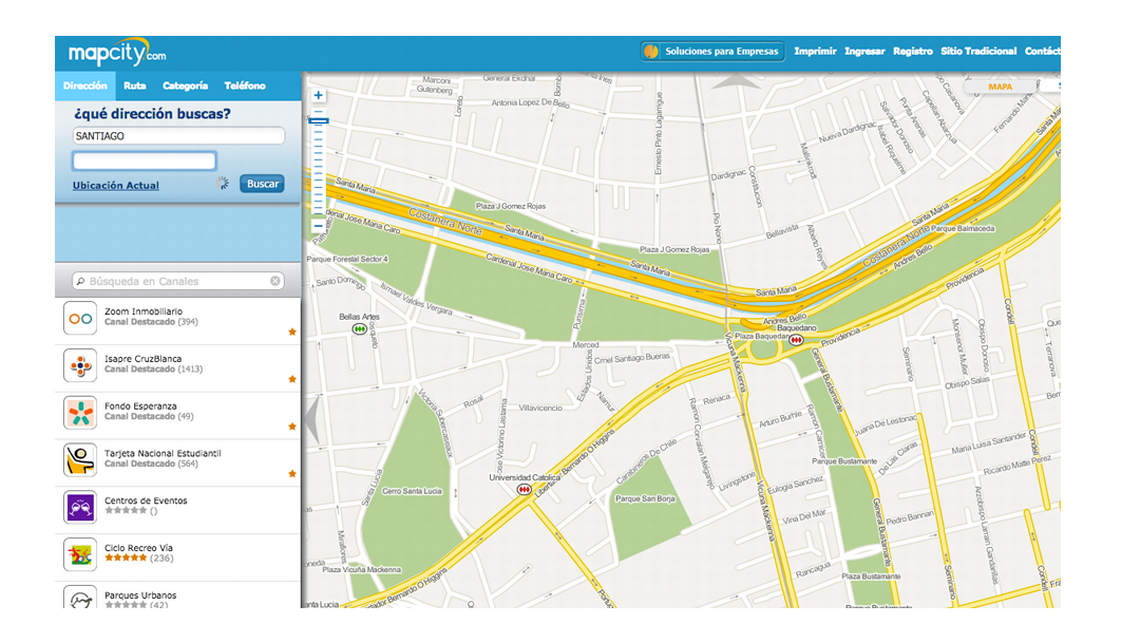Clear the Búsqueda en Canales search field
Viewport: 1140px width, 642px height.
coord(276,281)
